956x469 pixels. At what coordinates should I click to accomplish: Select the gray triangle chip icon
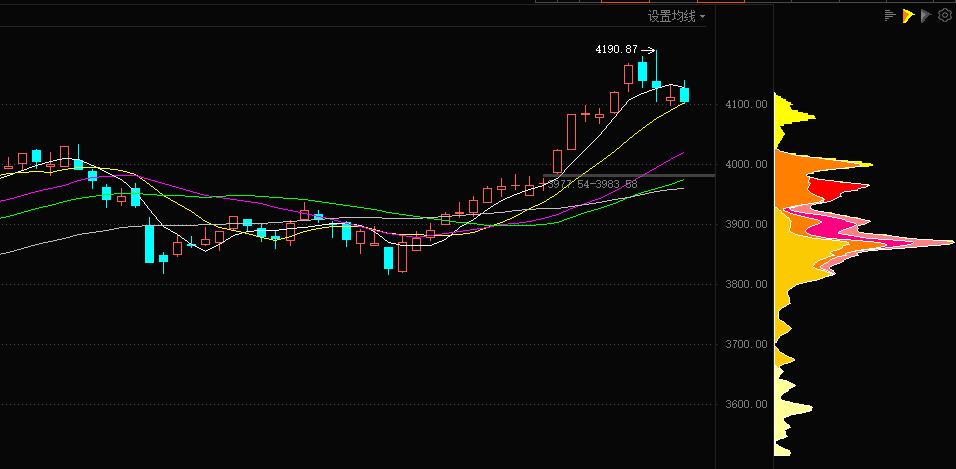(x=926, y=16)
